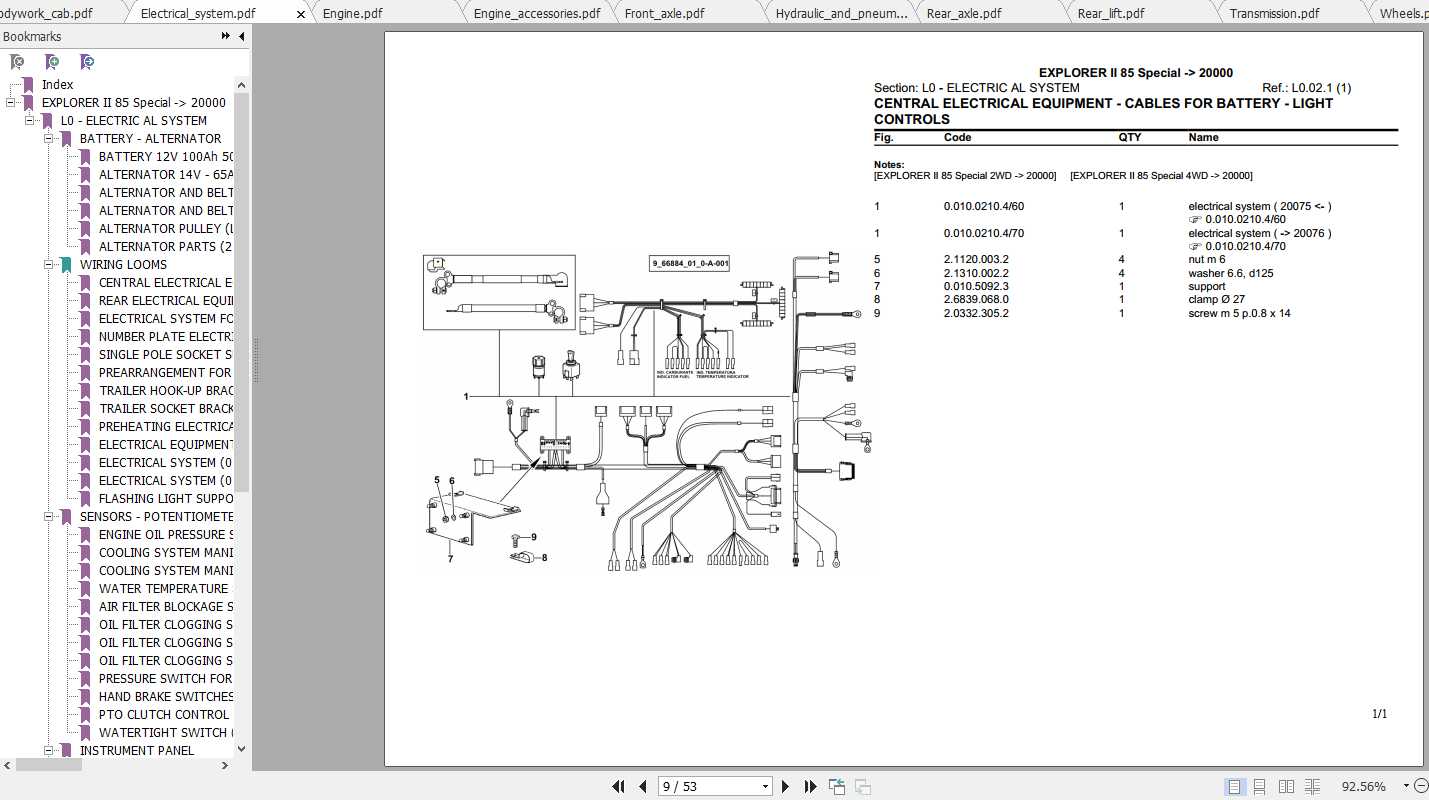Click the go to last page icon
Screen dimensions: 1429x800
[810, 787]
